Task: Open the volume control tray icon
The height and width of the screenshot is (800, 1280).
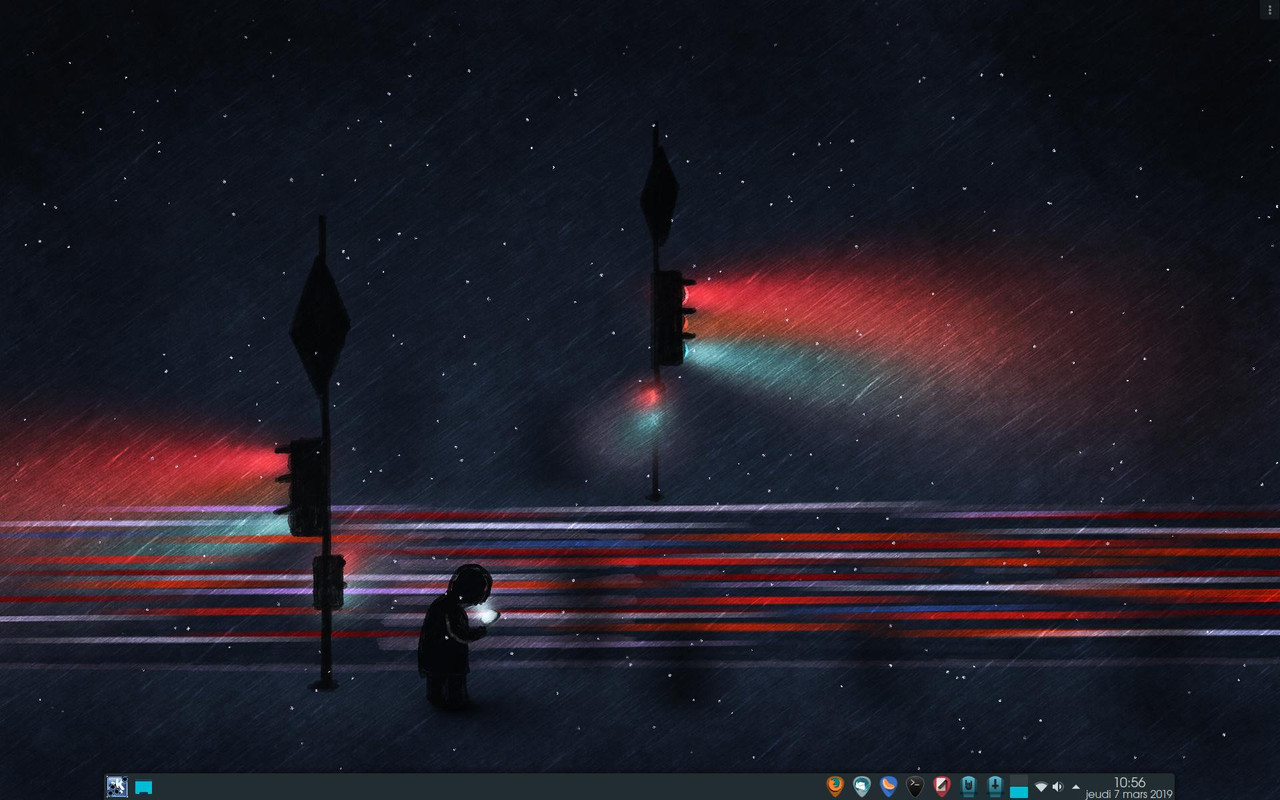Action: coord(1058,787)
